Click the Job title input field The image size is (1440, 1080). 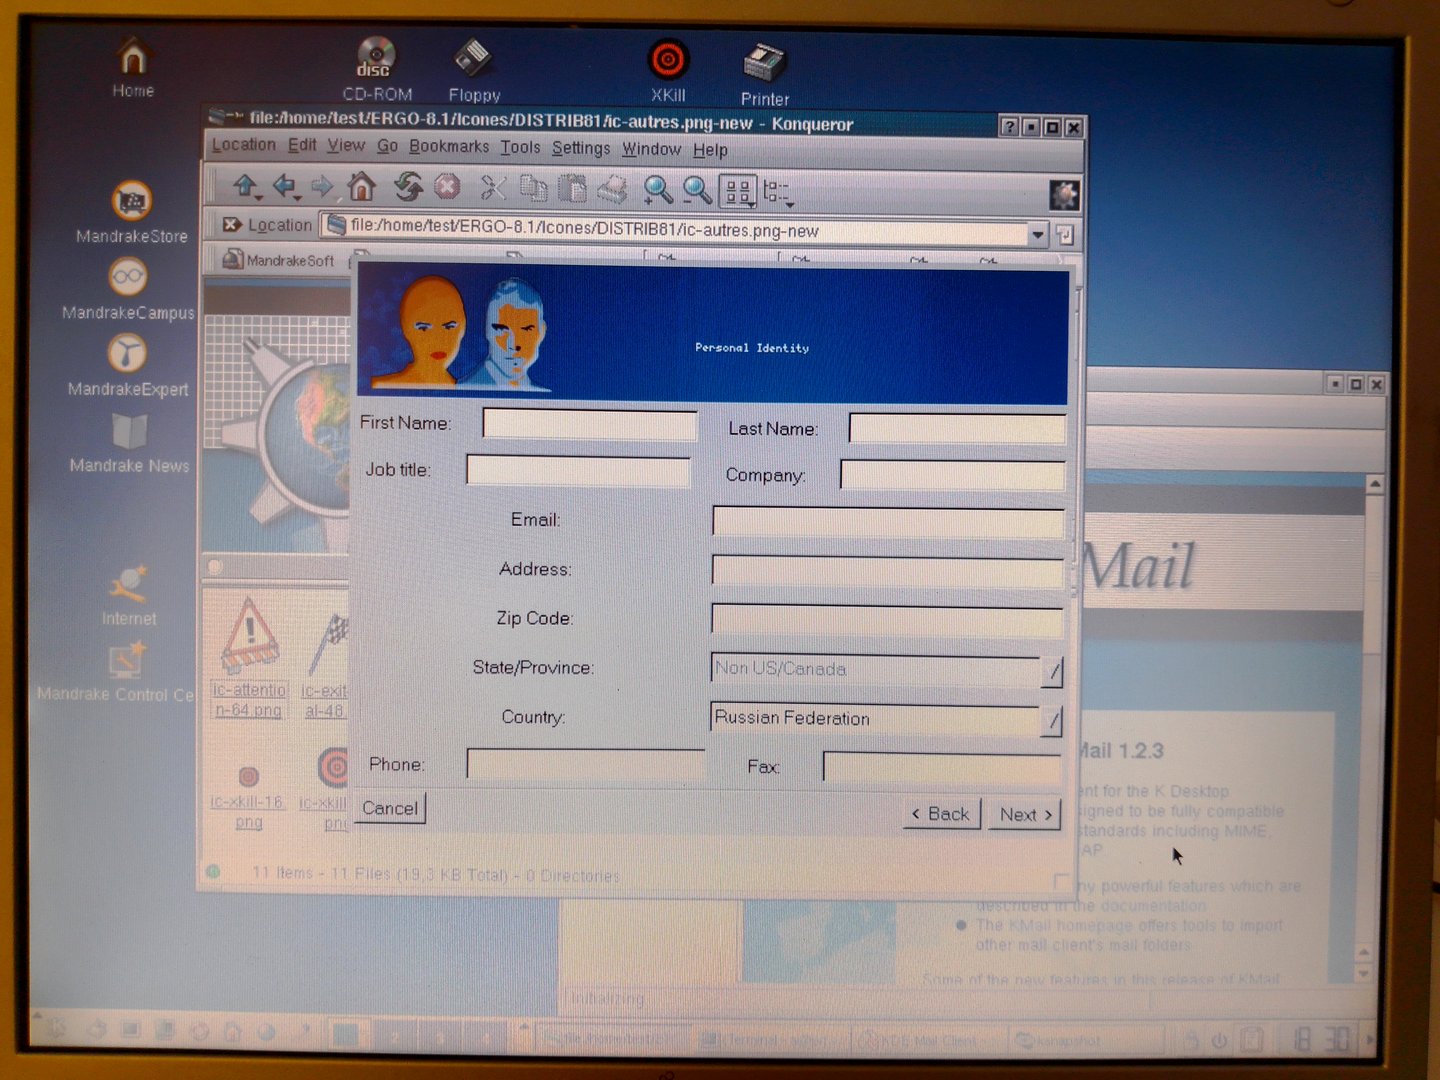578,471
